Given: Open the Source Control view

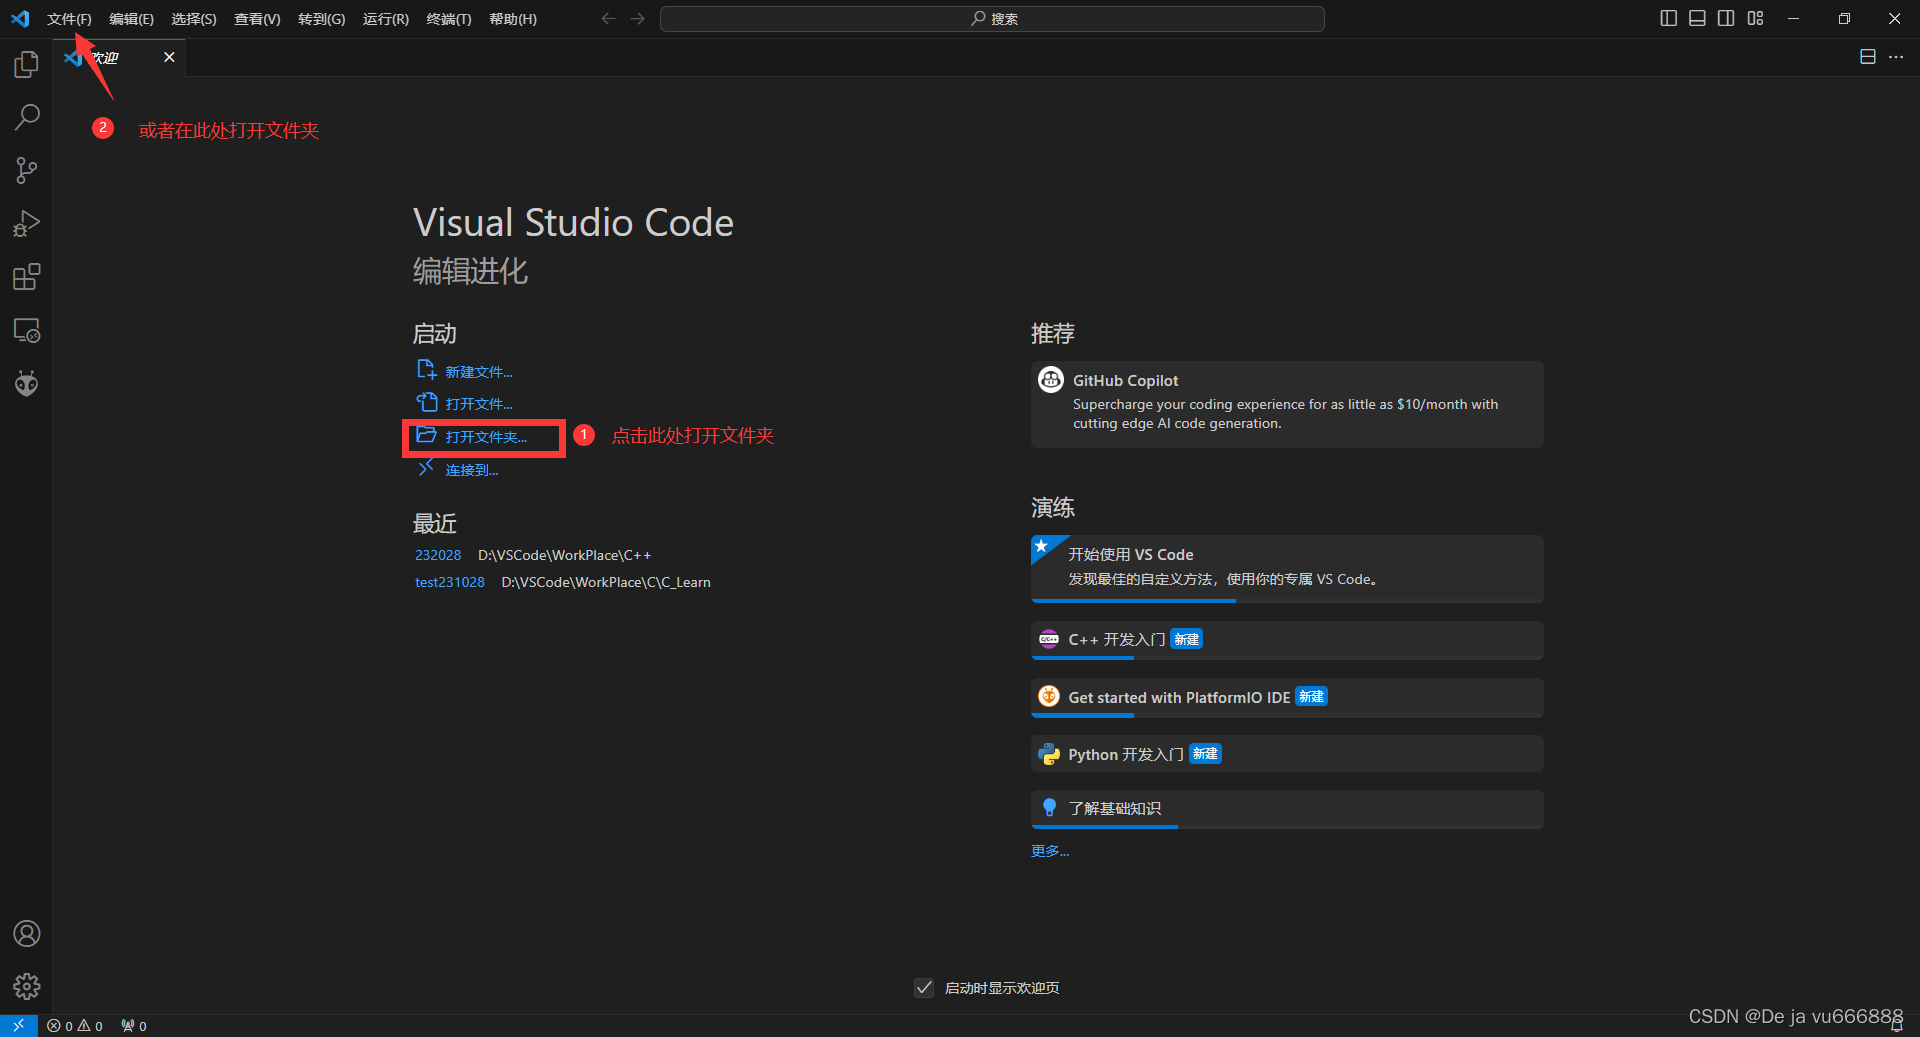Looking at the screenshot, I should (x=27, y=171).
